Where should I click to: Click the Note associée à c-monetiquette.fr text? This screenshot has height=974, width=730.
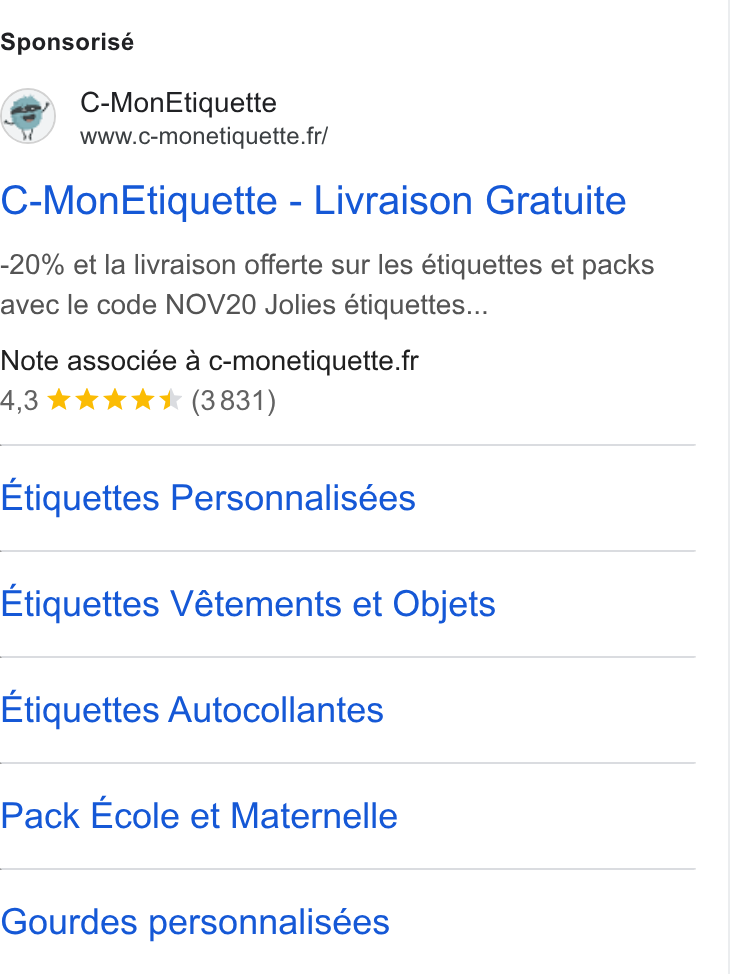pyautogui.click(x=209, y=361)
